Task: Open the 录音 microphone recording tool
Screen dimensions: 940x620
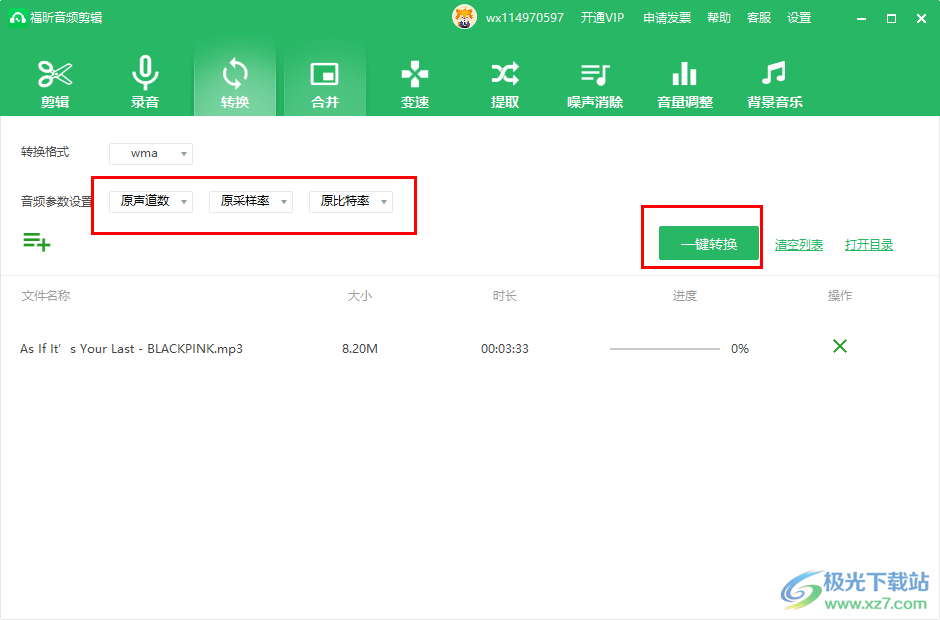Action: coord(145,83)
